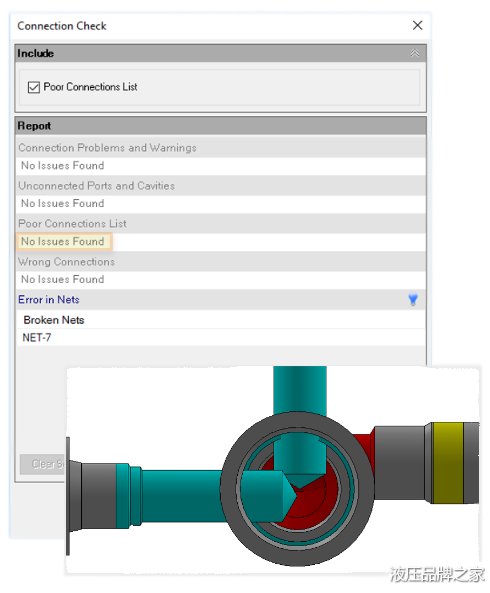Select the NET-7 broken net entry
Screen dimensions: 490x593
[x=37, y=337]
